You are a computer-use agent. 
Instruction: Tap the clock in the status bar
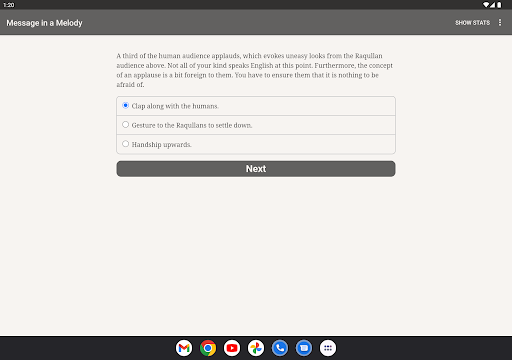9,5
